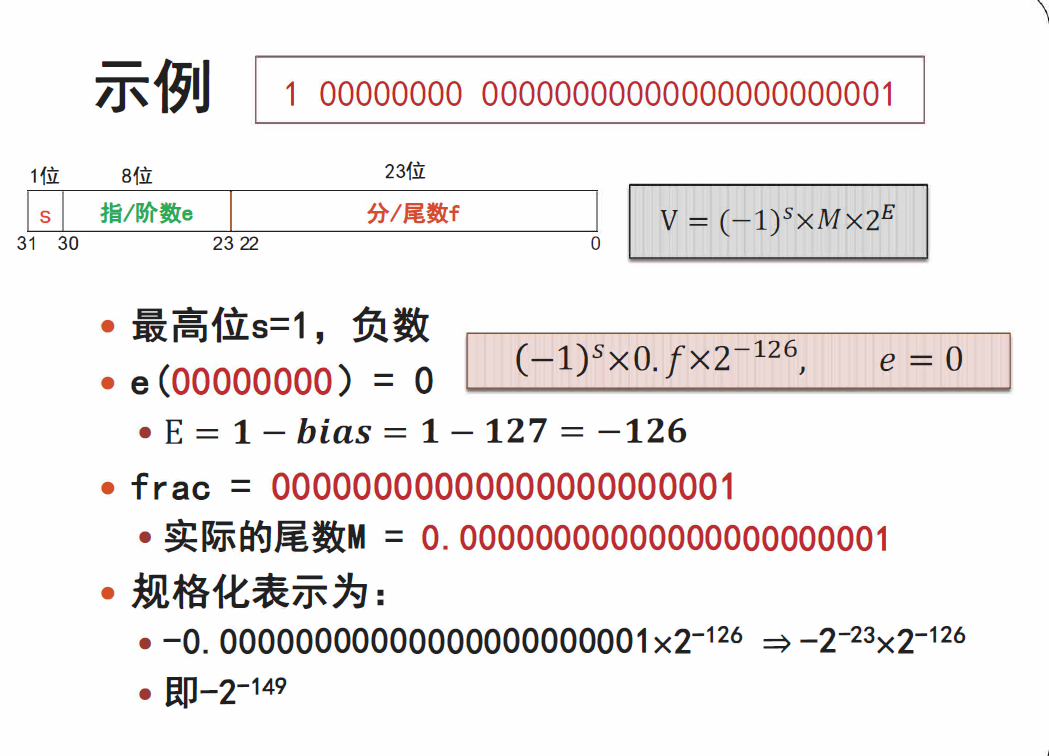The width and height of the screenshot is (1049, 756).
Task: Click the final result 即−2⁻¹⁴⁹
Action: (225, 691)
